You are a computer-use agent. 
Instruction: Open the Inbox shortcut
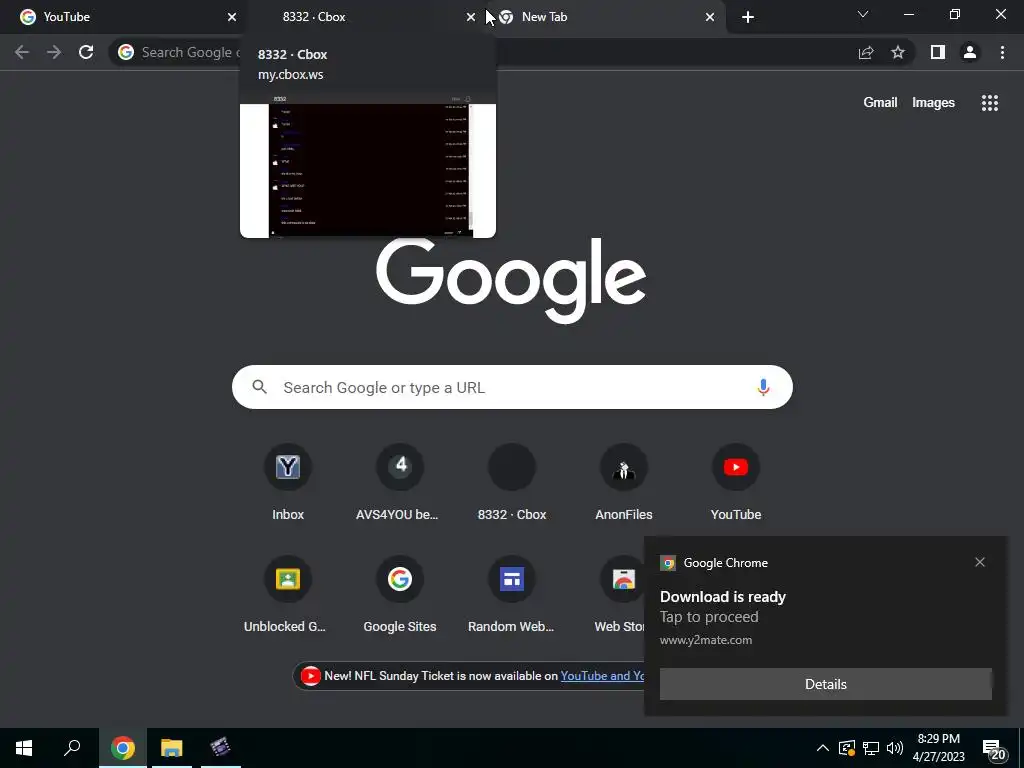pos(288,483)
